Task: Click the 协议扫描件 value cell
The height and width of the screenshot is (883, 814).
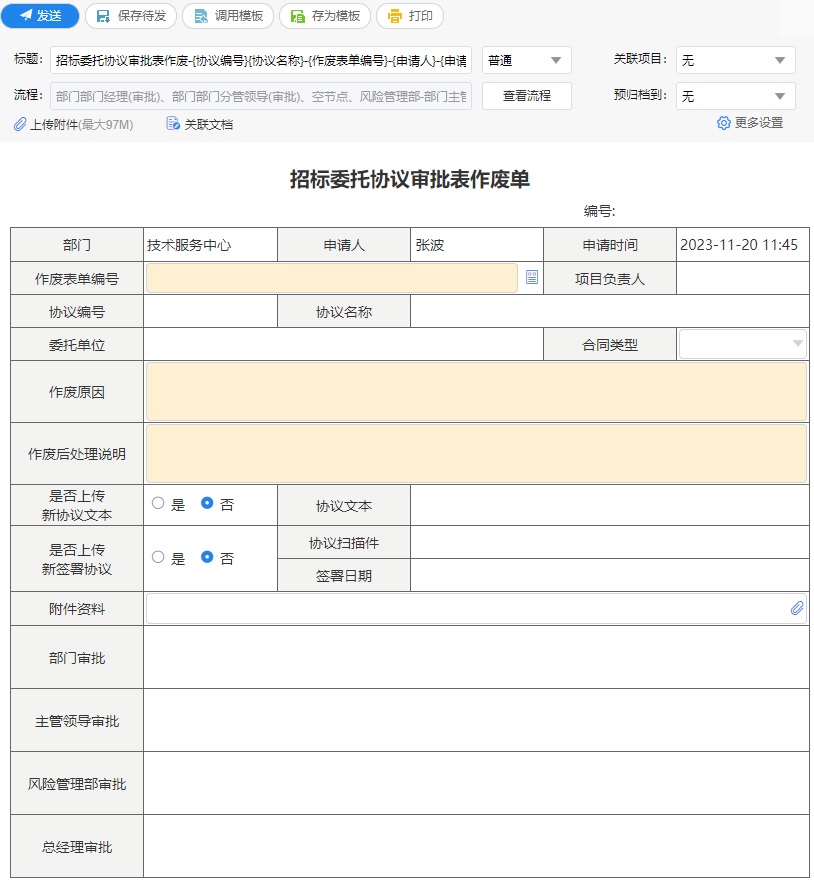Action: pyautogui.click(x=610, y=542)
